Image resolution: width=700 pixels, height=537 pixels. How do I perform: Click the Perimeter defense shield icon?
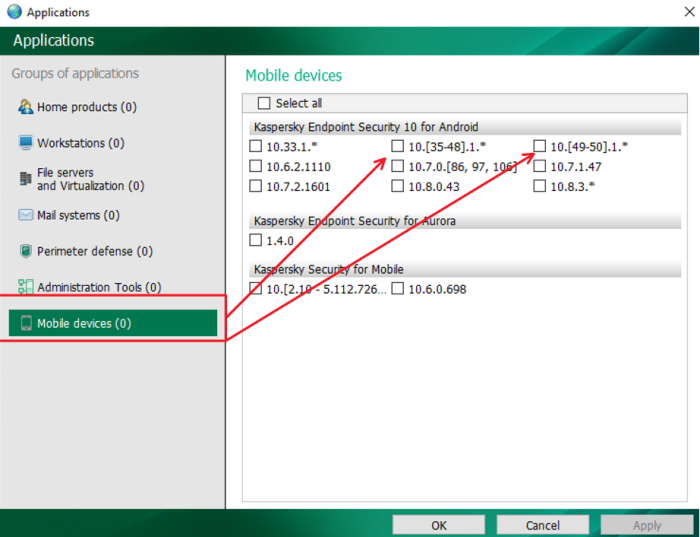point(25,251)
